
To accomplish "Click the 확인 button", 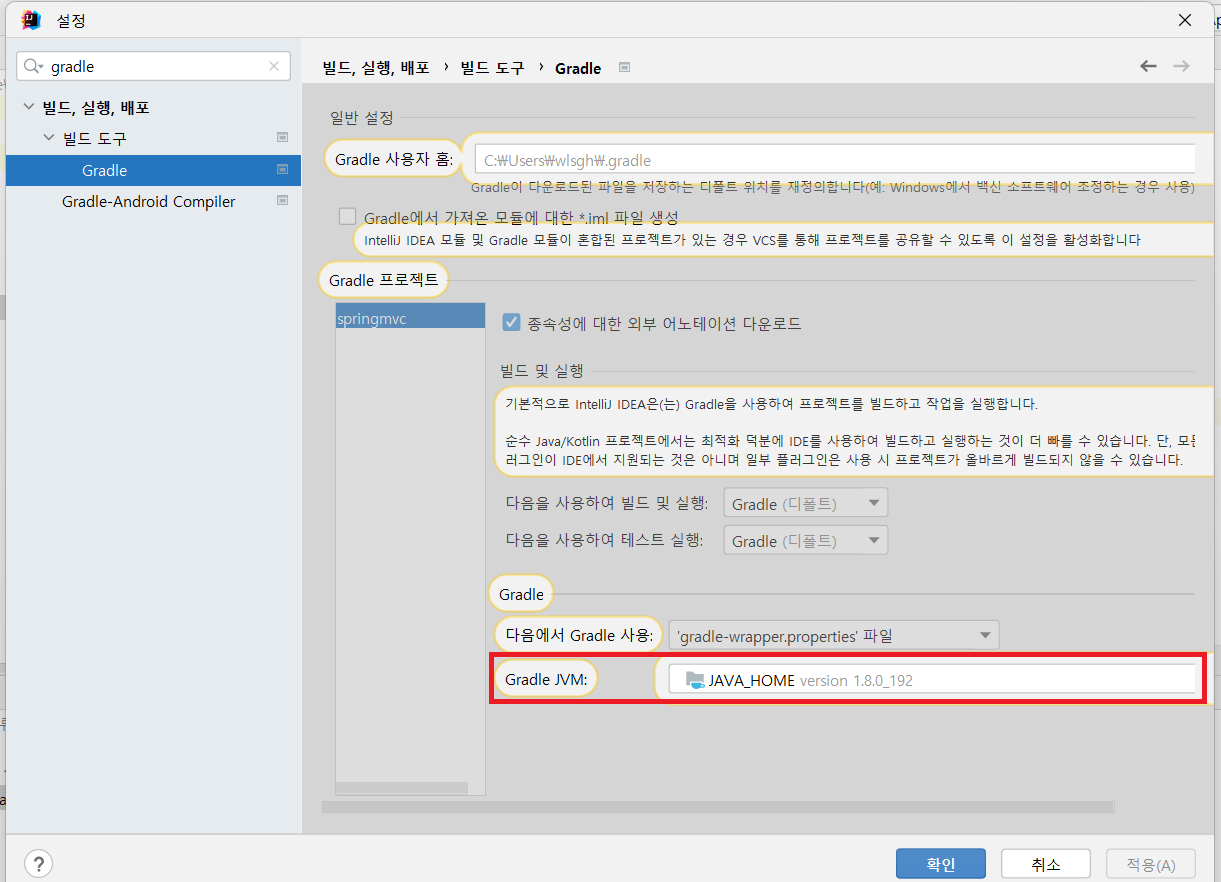I will point(941,864).
